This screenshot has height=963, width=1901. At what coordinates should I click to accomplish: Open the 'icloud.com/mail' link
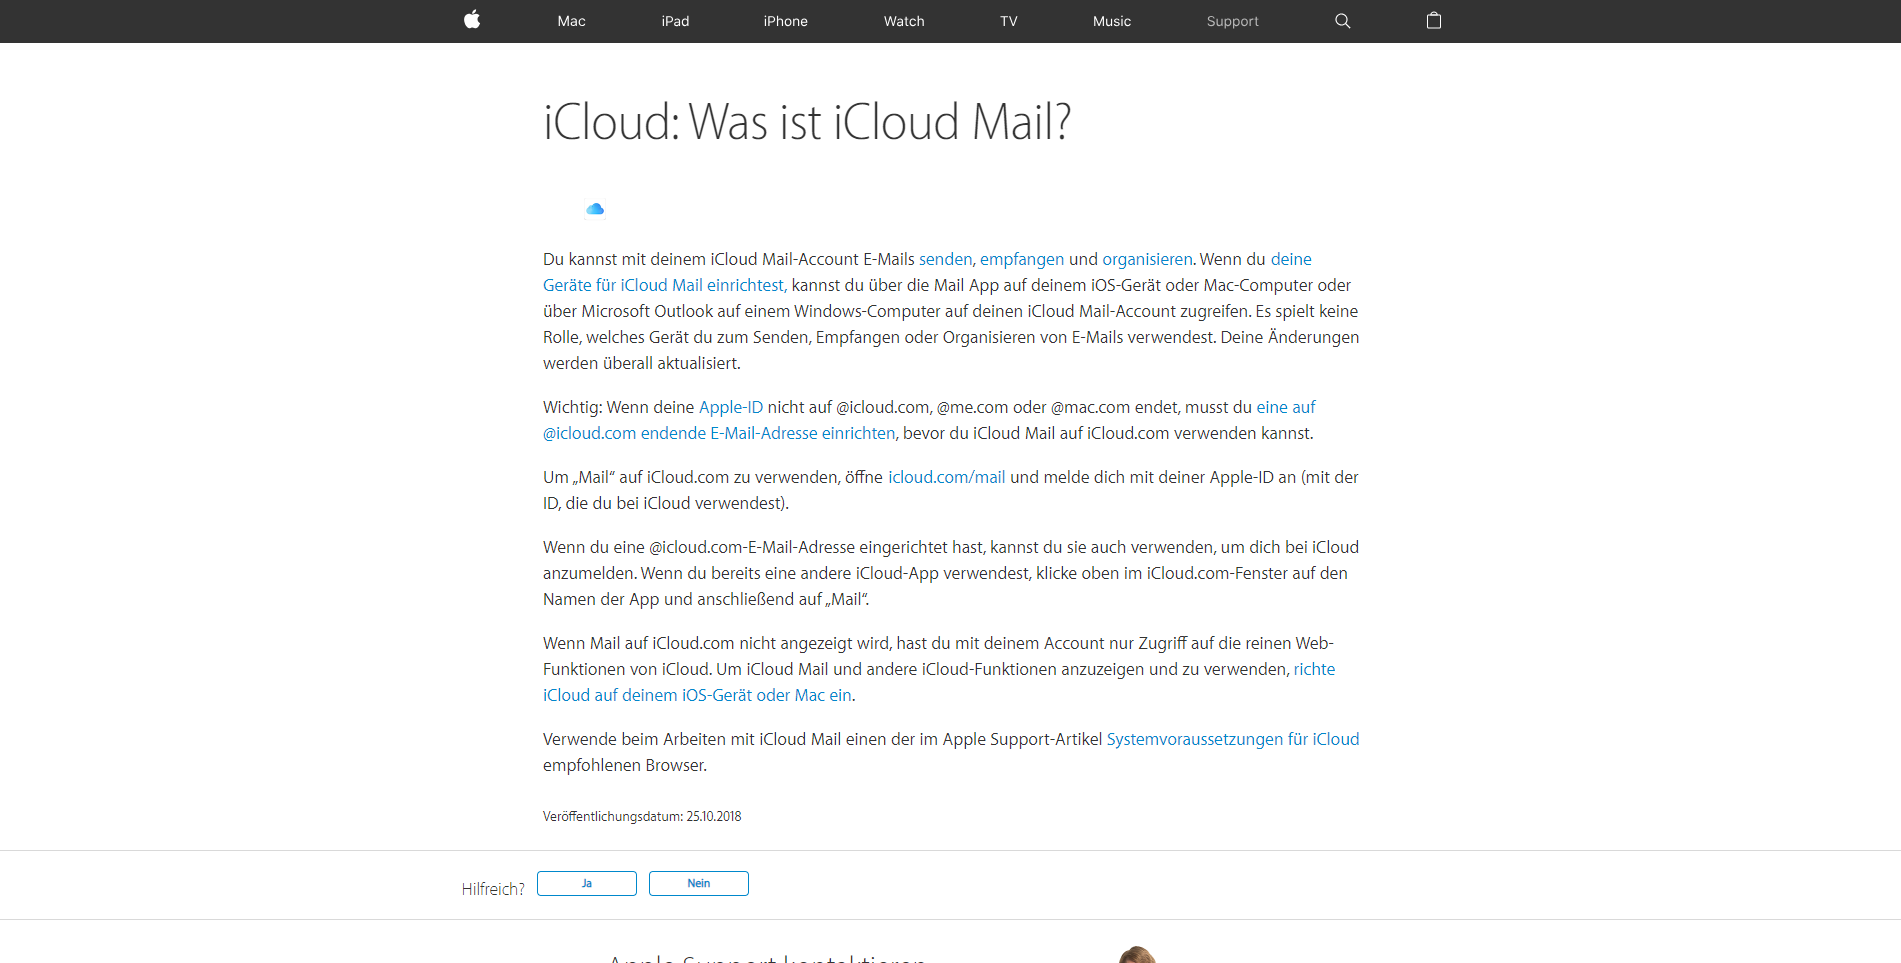pos(946,477)
